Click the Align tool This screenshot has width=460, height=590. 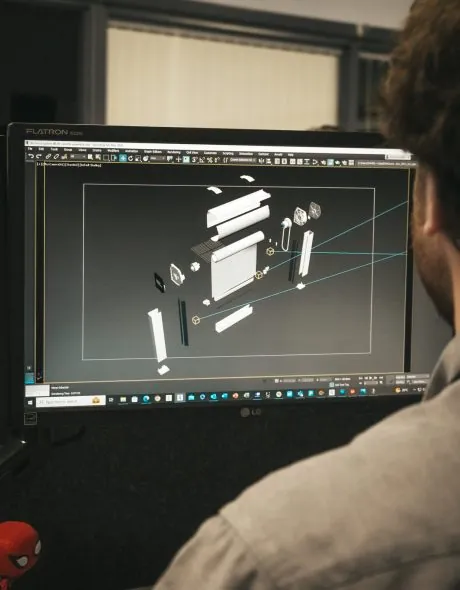pos(268,161)
